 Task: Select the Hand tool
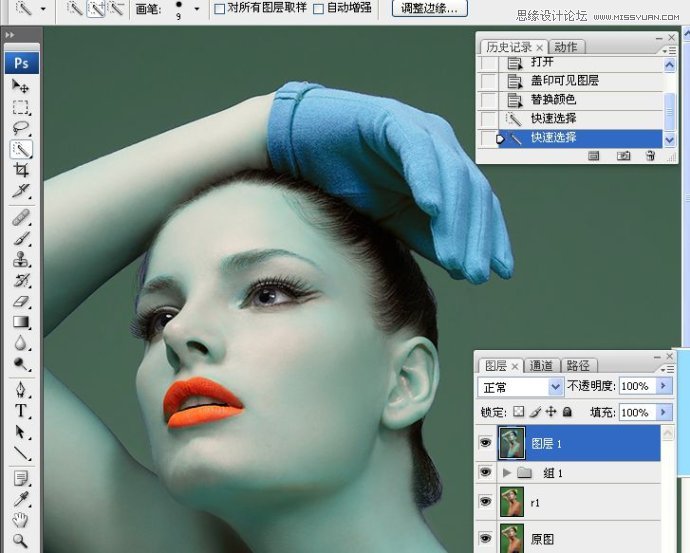pyautogui.click(x=21, y=520)
